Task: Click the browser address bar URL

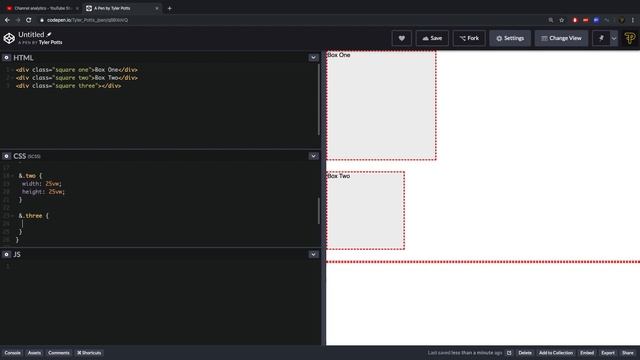Action: (x=87, y=20)
